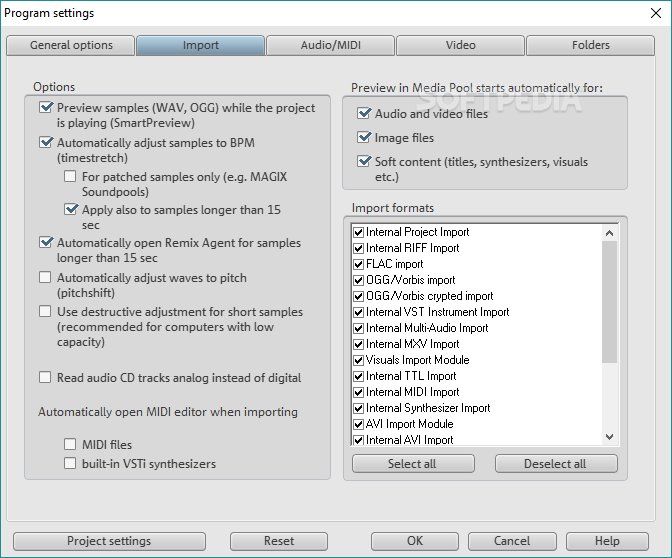Toggle Visuals Import Module checkbox
The width and height of the screenshot is (672, 558).
pyautogui.click(x=358, y=360)
